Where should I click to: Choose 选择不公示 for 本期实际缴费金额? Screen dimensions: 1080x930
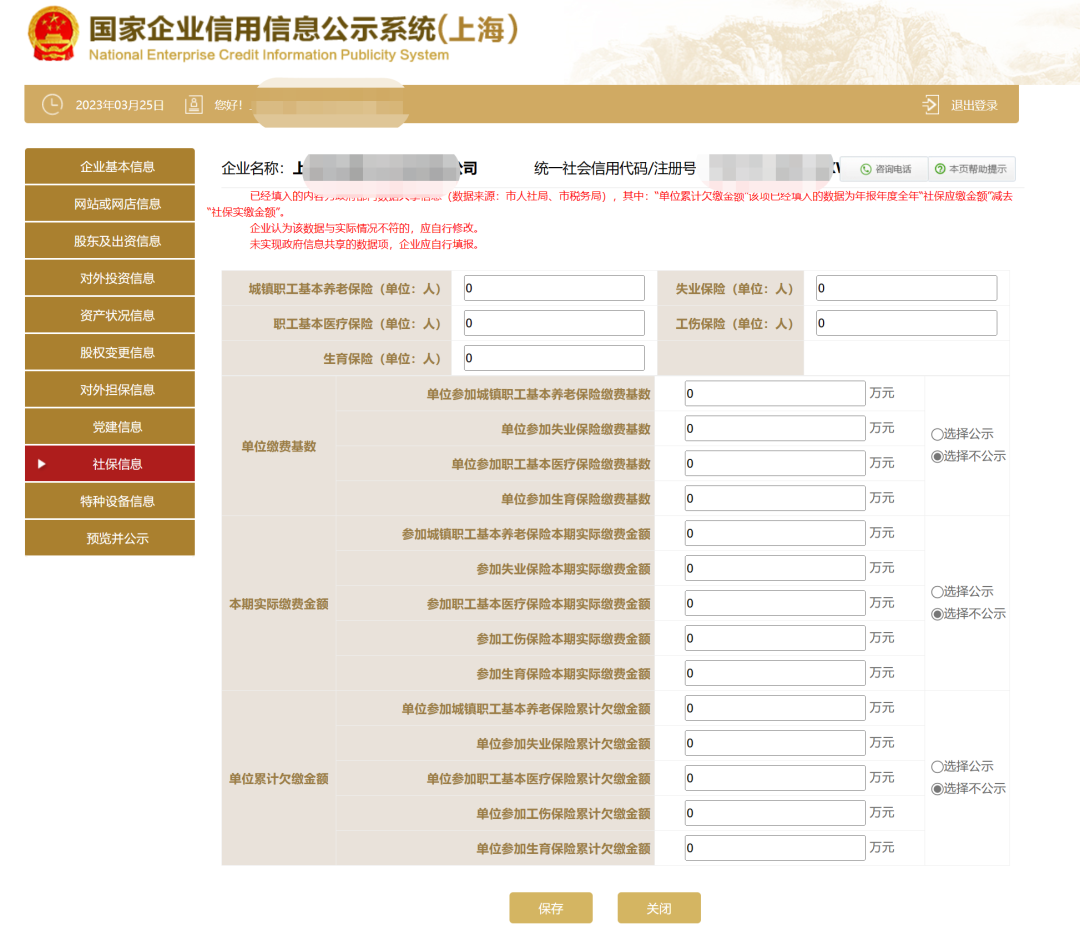937,614
